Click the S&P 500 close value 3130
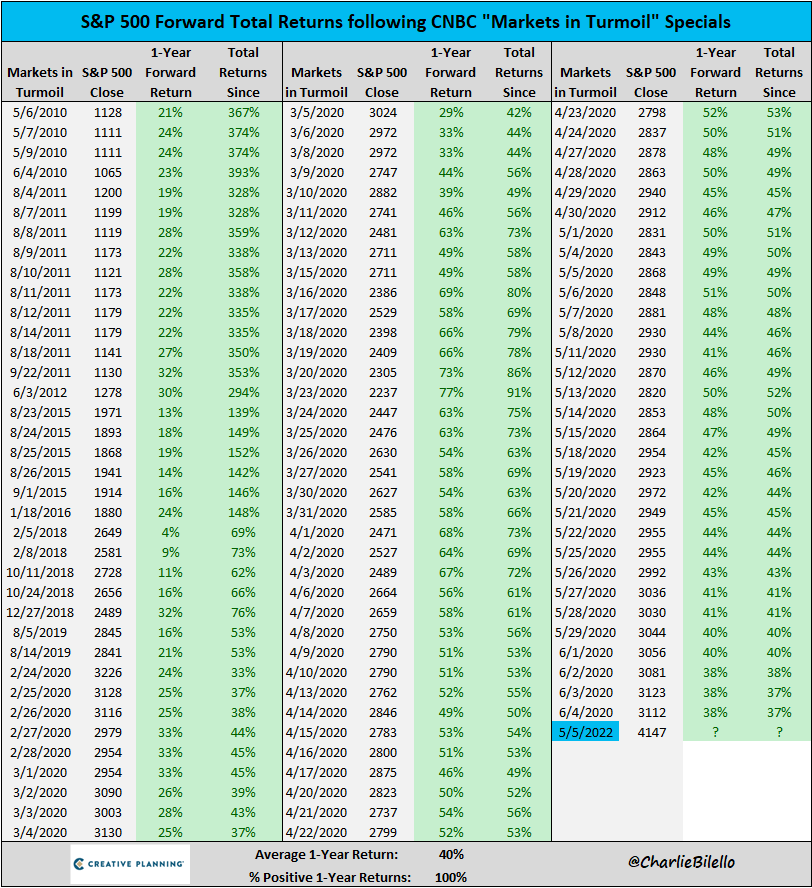This screenshot has width=812, height=888. [108, 832]
